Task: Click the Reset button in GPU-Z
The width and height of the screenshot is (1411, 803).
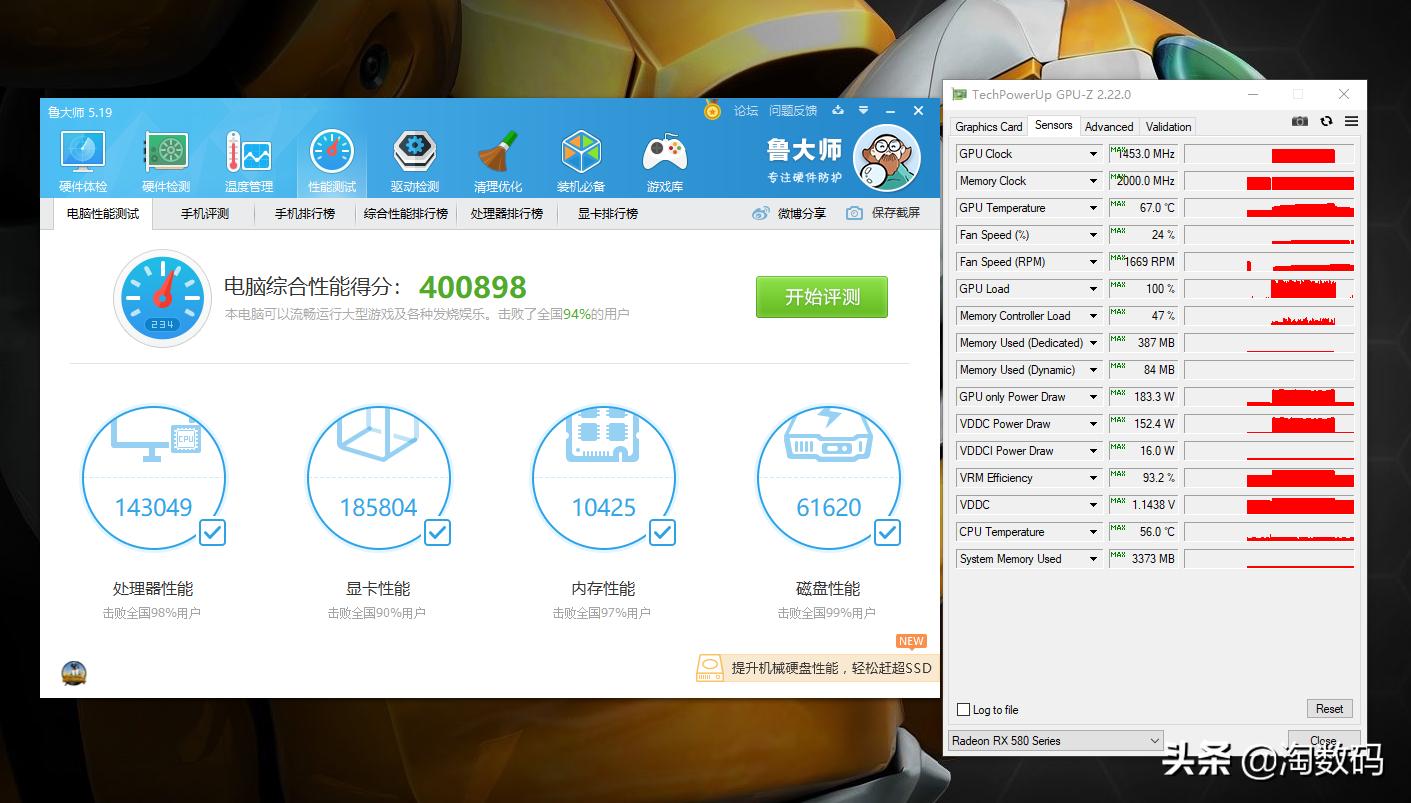Action: pos(1328,708)
